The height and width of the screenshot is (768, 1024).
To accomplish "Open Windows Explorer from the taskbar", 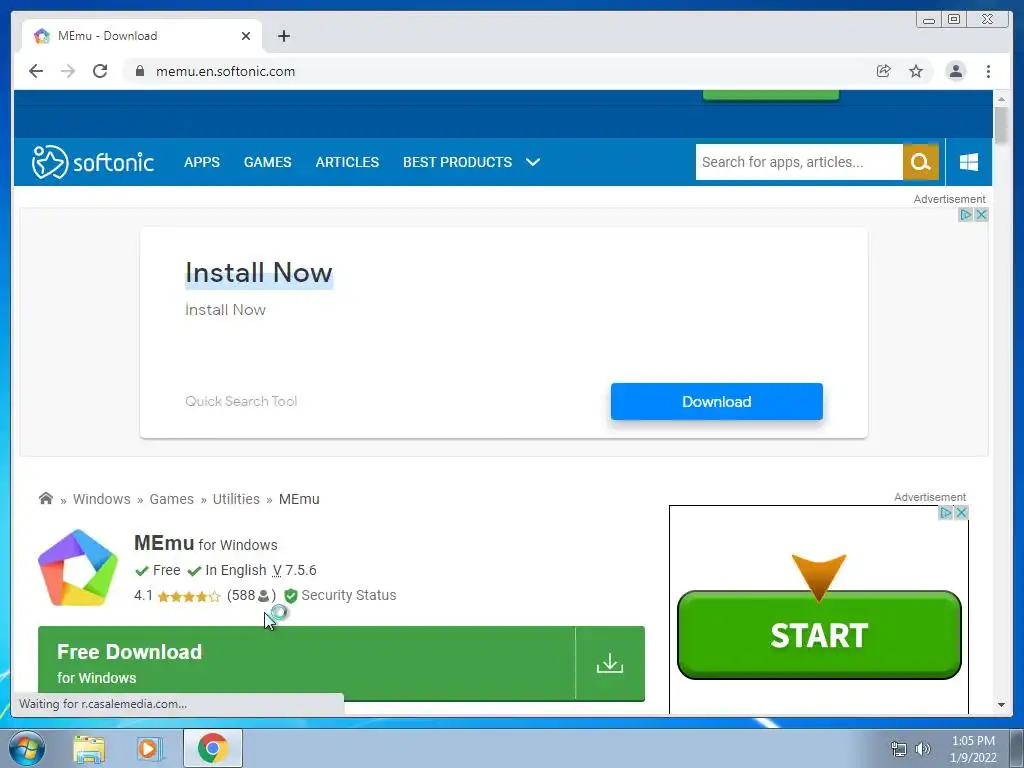I will click(x=89, y=749).
